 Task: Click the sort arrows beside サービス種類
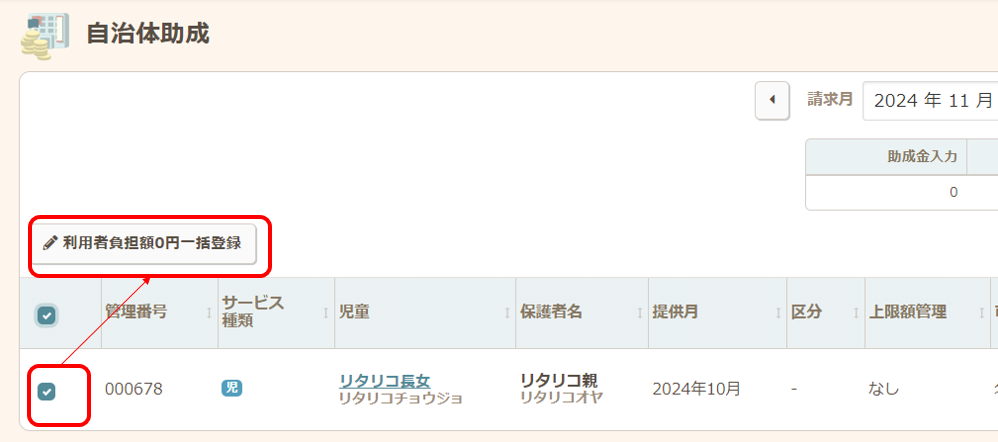[326, 313]
